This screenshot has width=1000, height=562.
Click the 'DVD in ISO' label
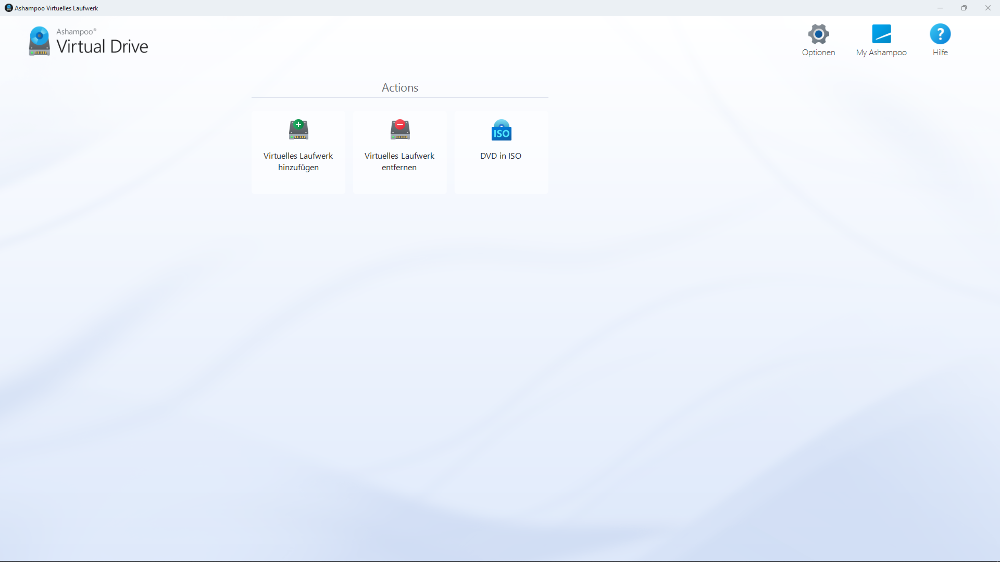[501, 156]
